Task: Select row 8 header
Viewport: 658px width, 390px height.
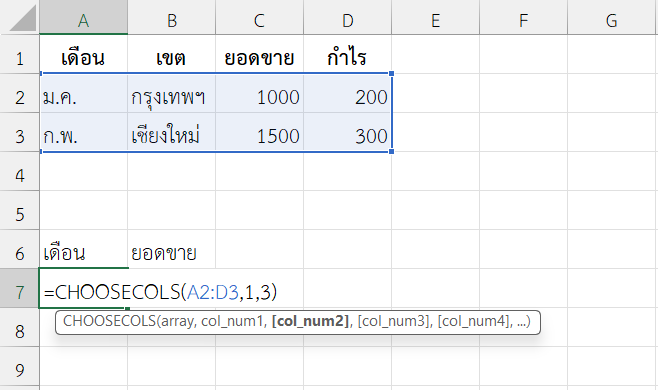Action: tap(20, 327)
